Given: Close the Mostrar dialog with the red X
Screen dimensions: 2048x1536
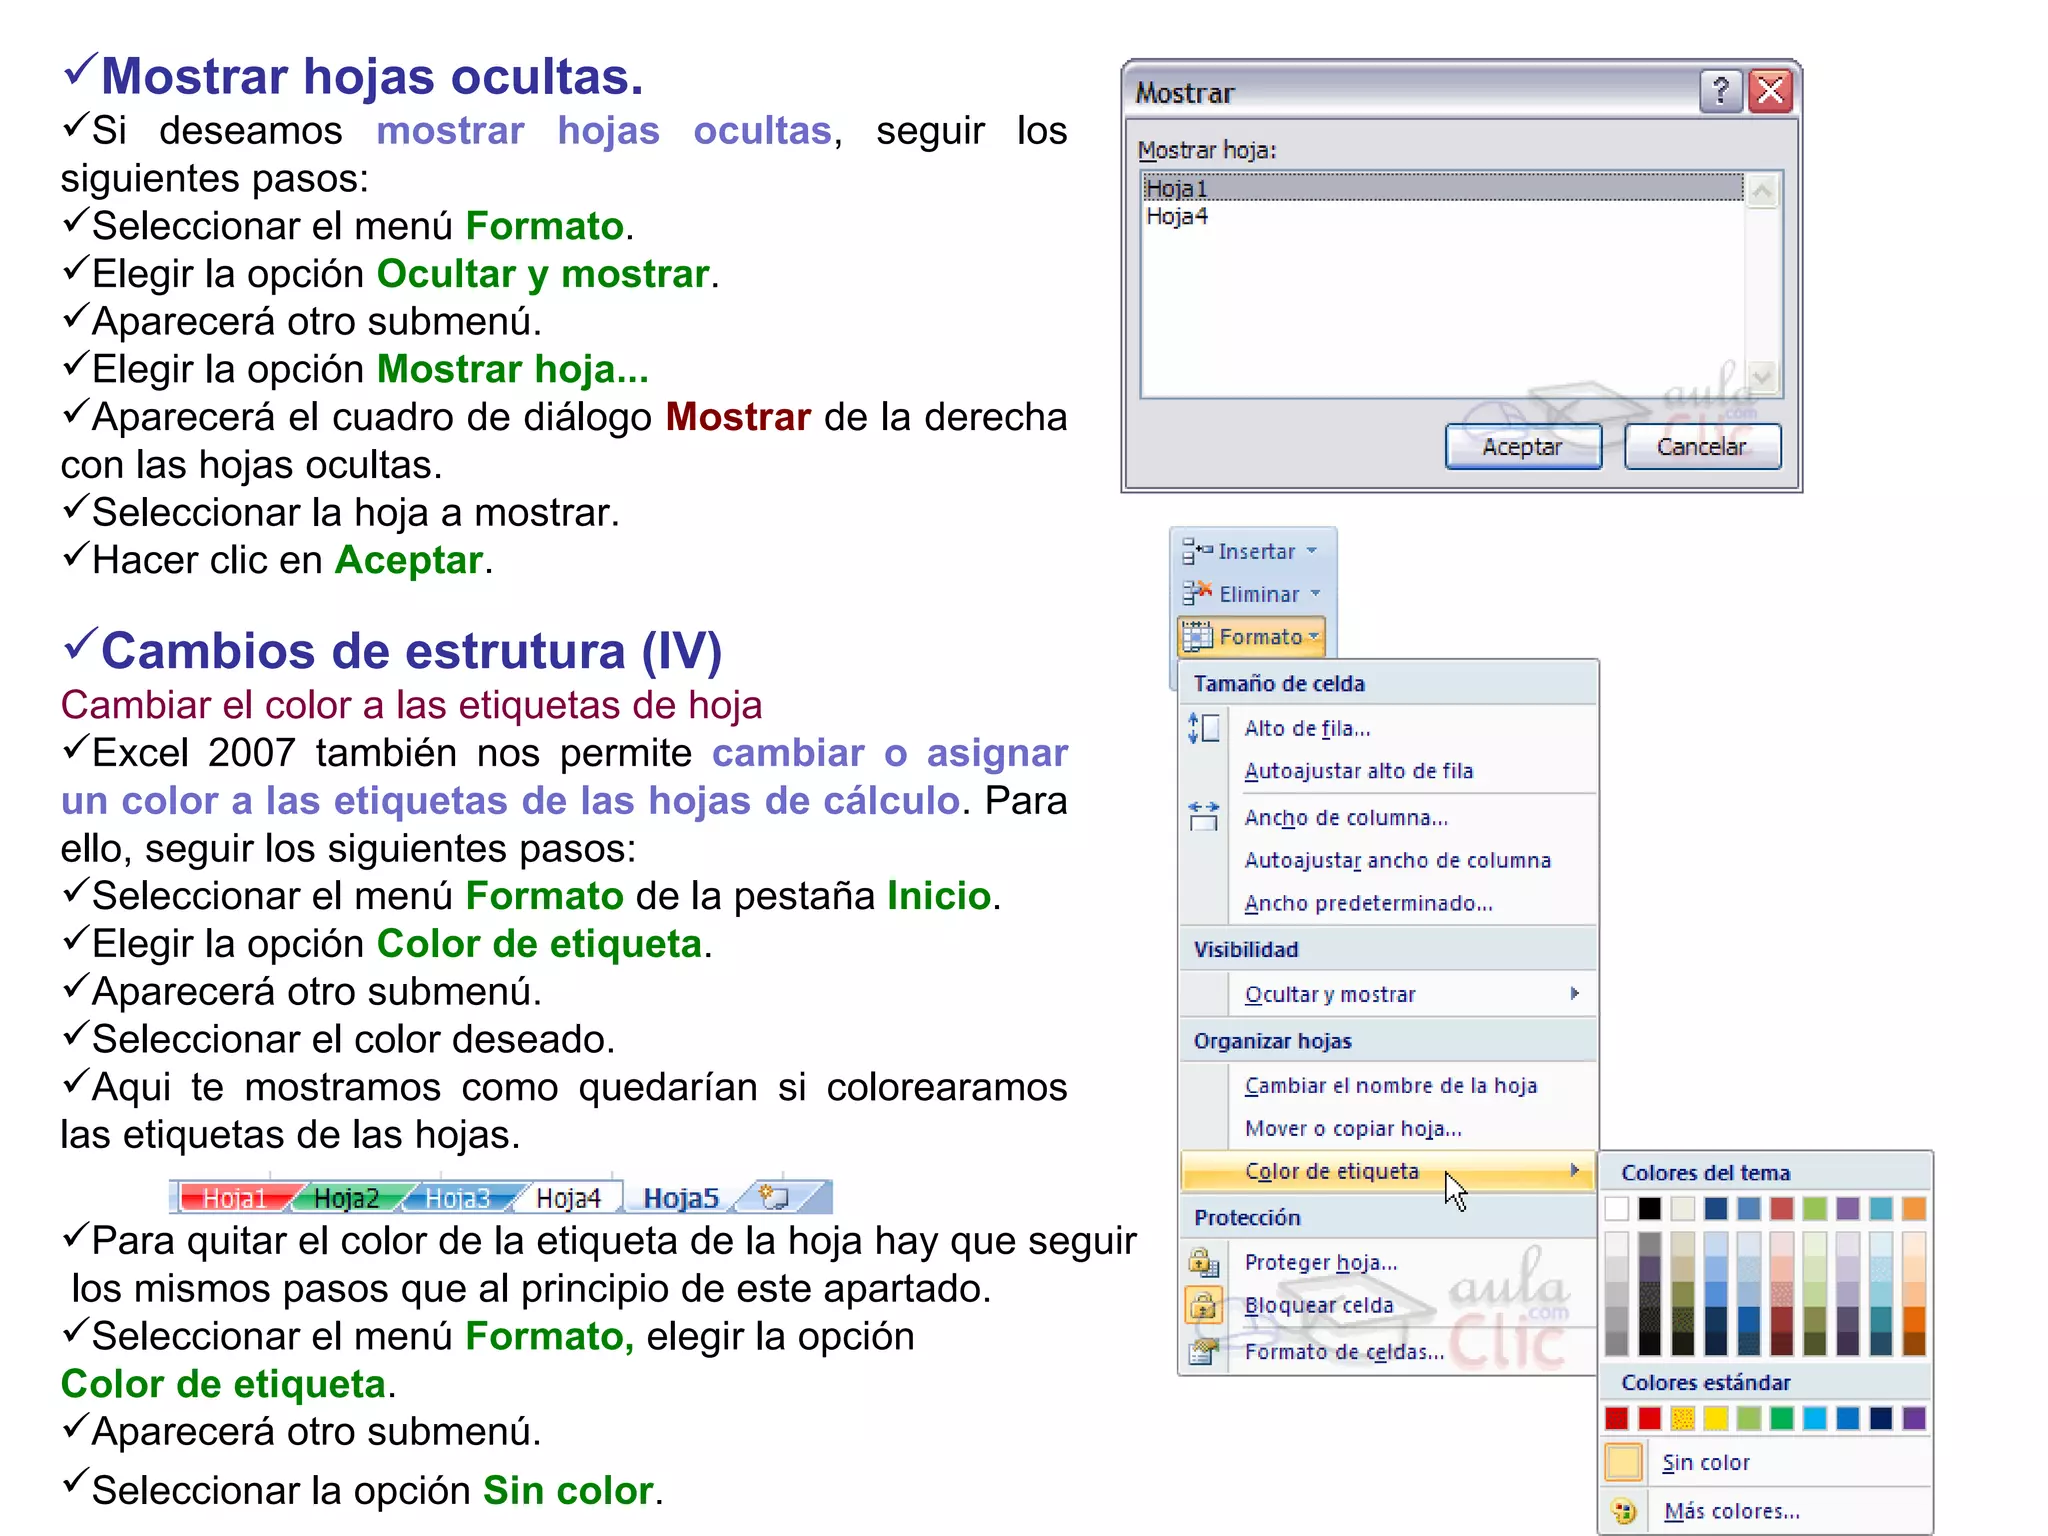Looking at the screenshot, I should click(x=1770, y=92).
